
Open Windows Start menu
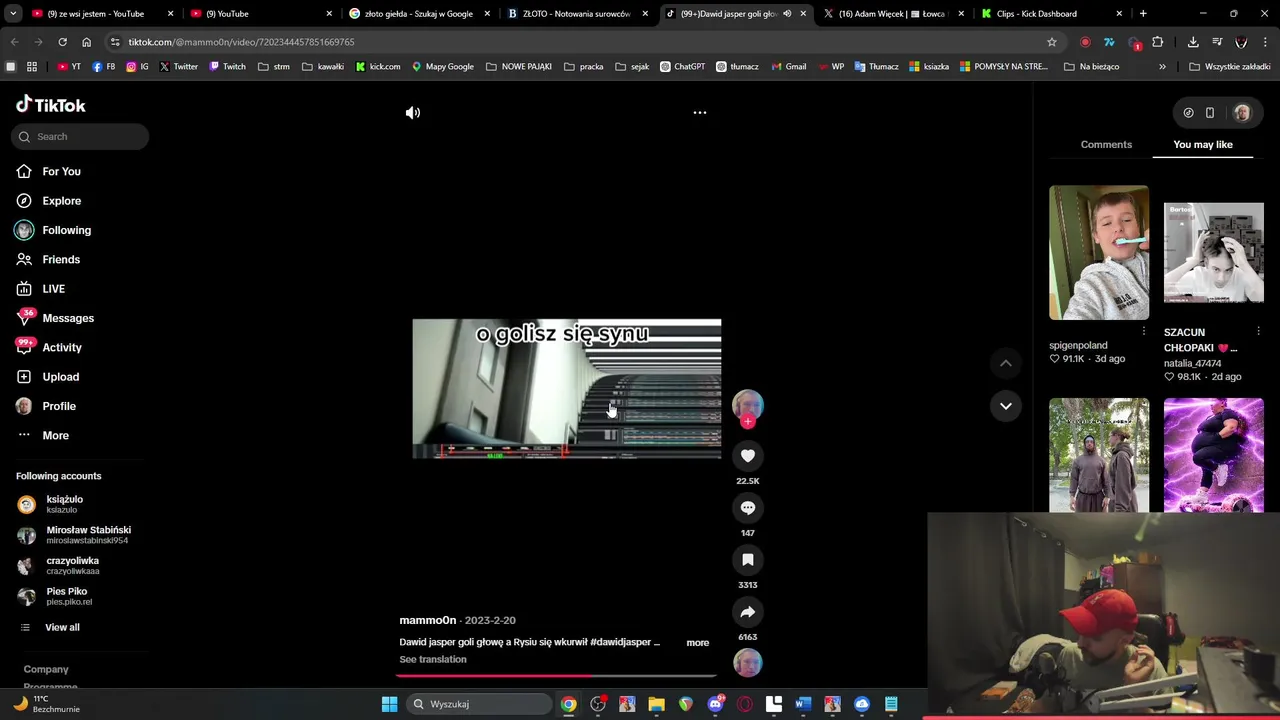click(389, 704)
